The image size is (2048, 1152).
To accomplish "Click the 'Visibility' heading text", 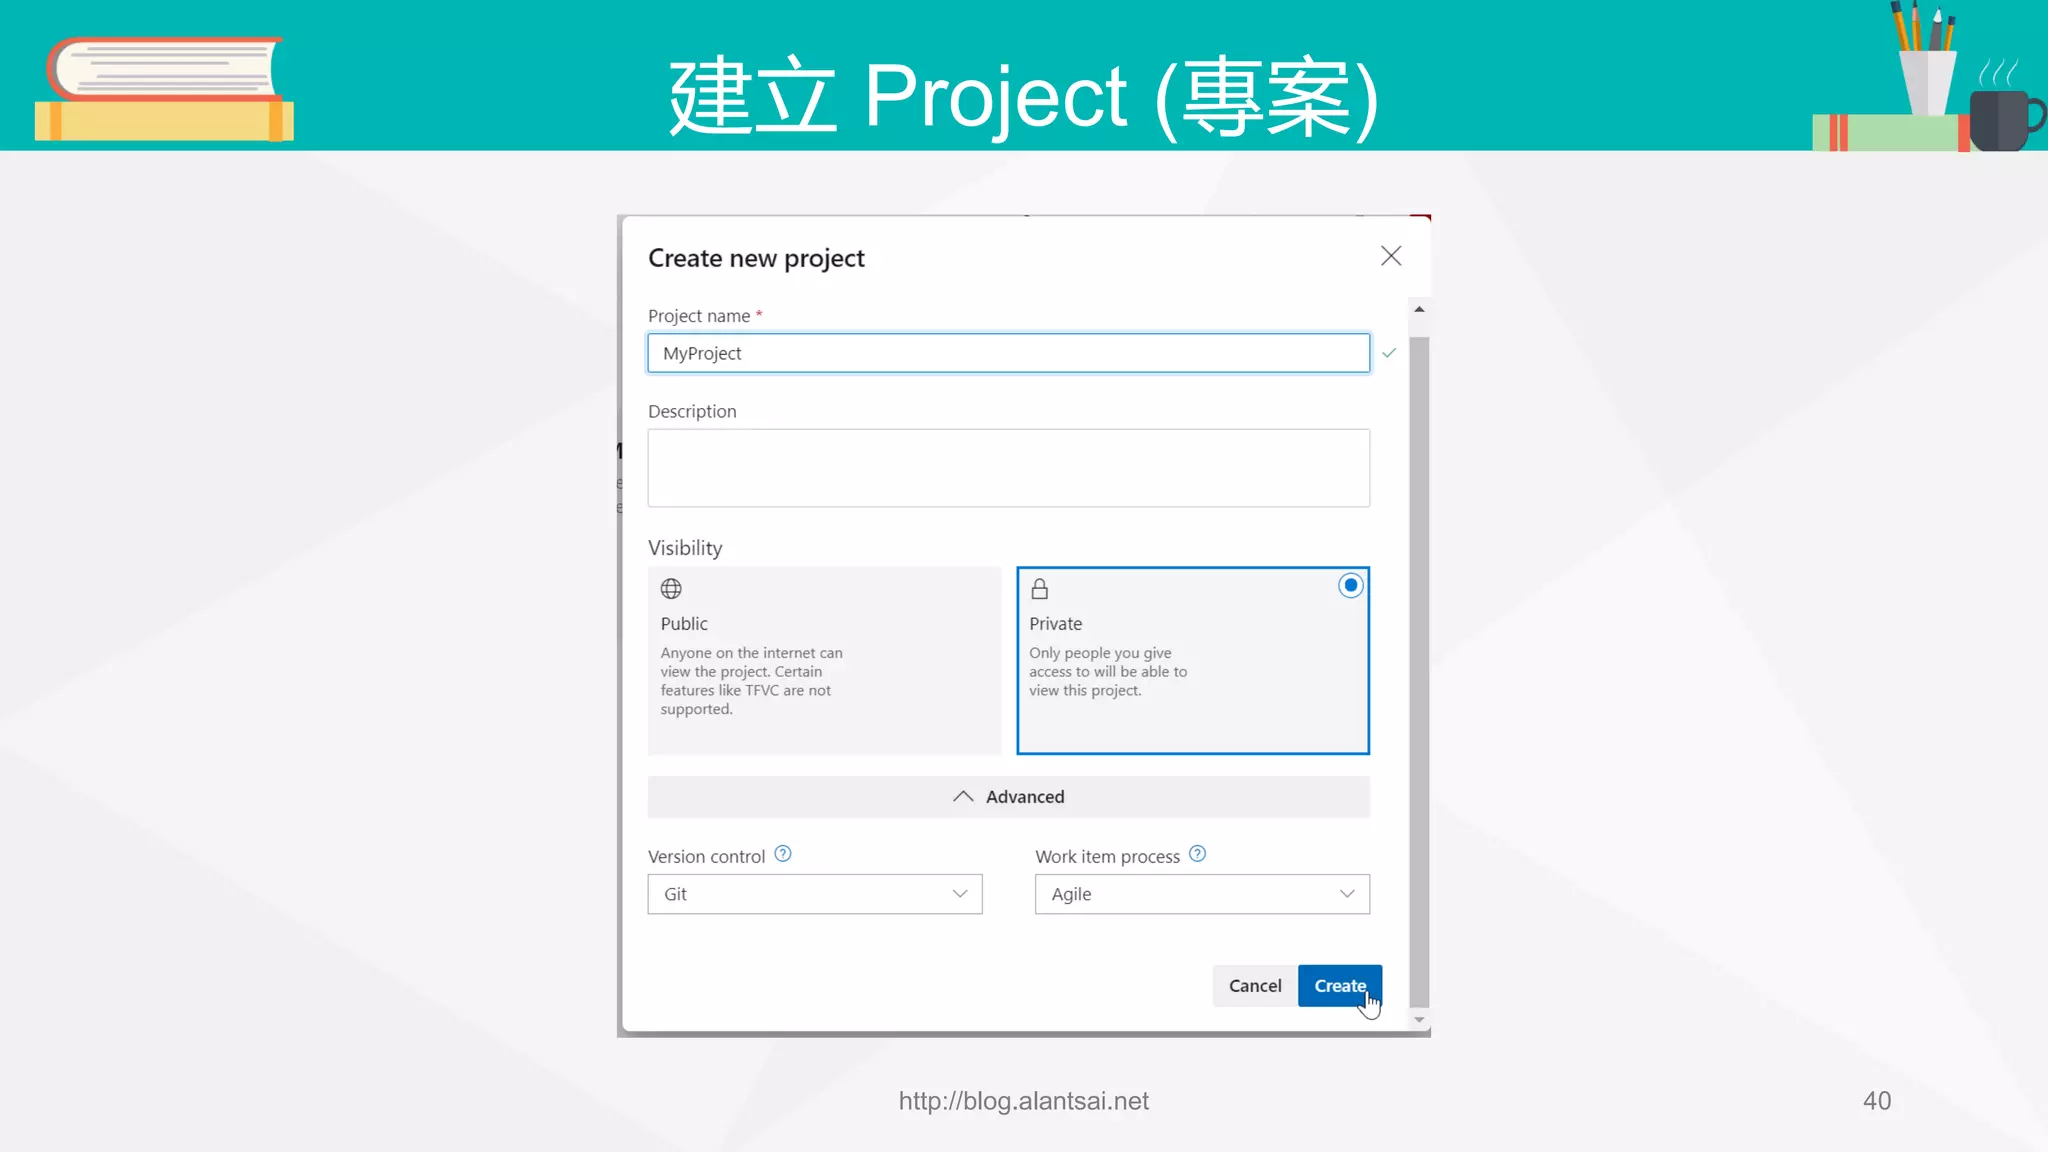I will point(685,548).
